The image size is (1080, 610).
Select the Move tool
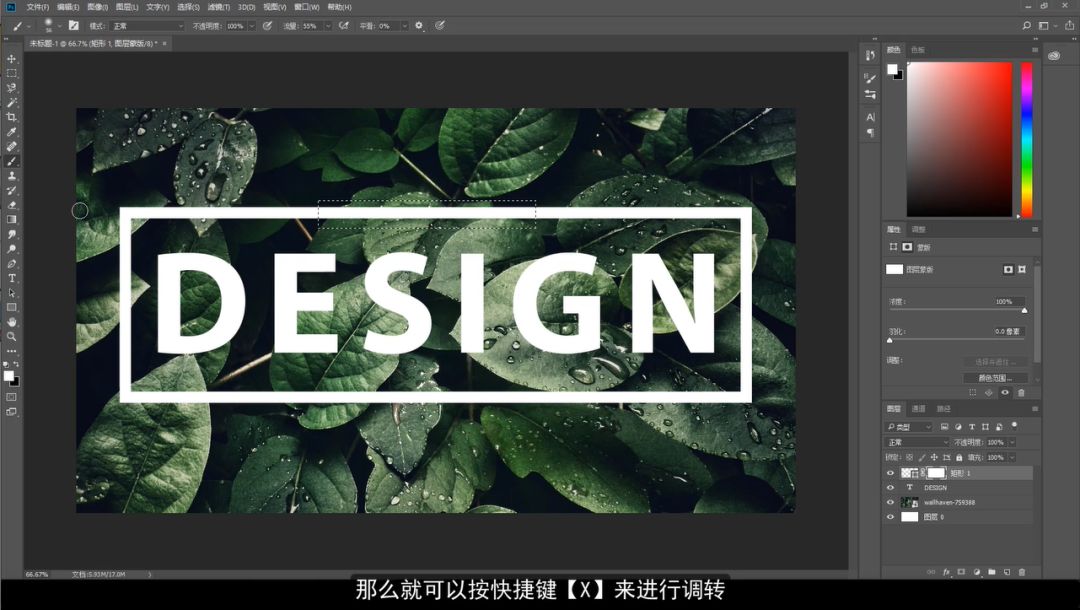12,59
